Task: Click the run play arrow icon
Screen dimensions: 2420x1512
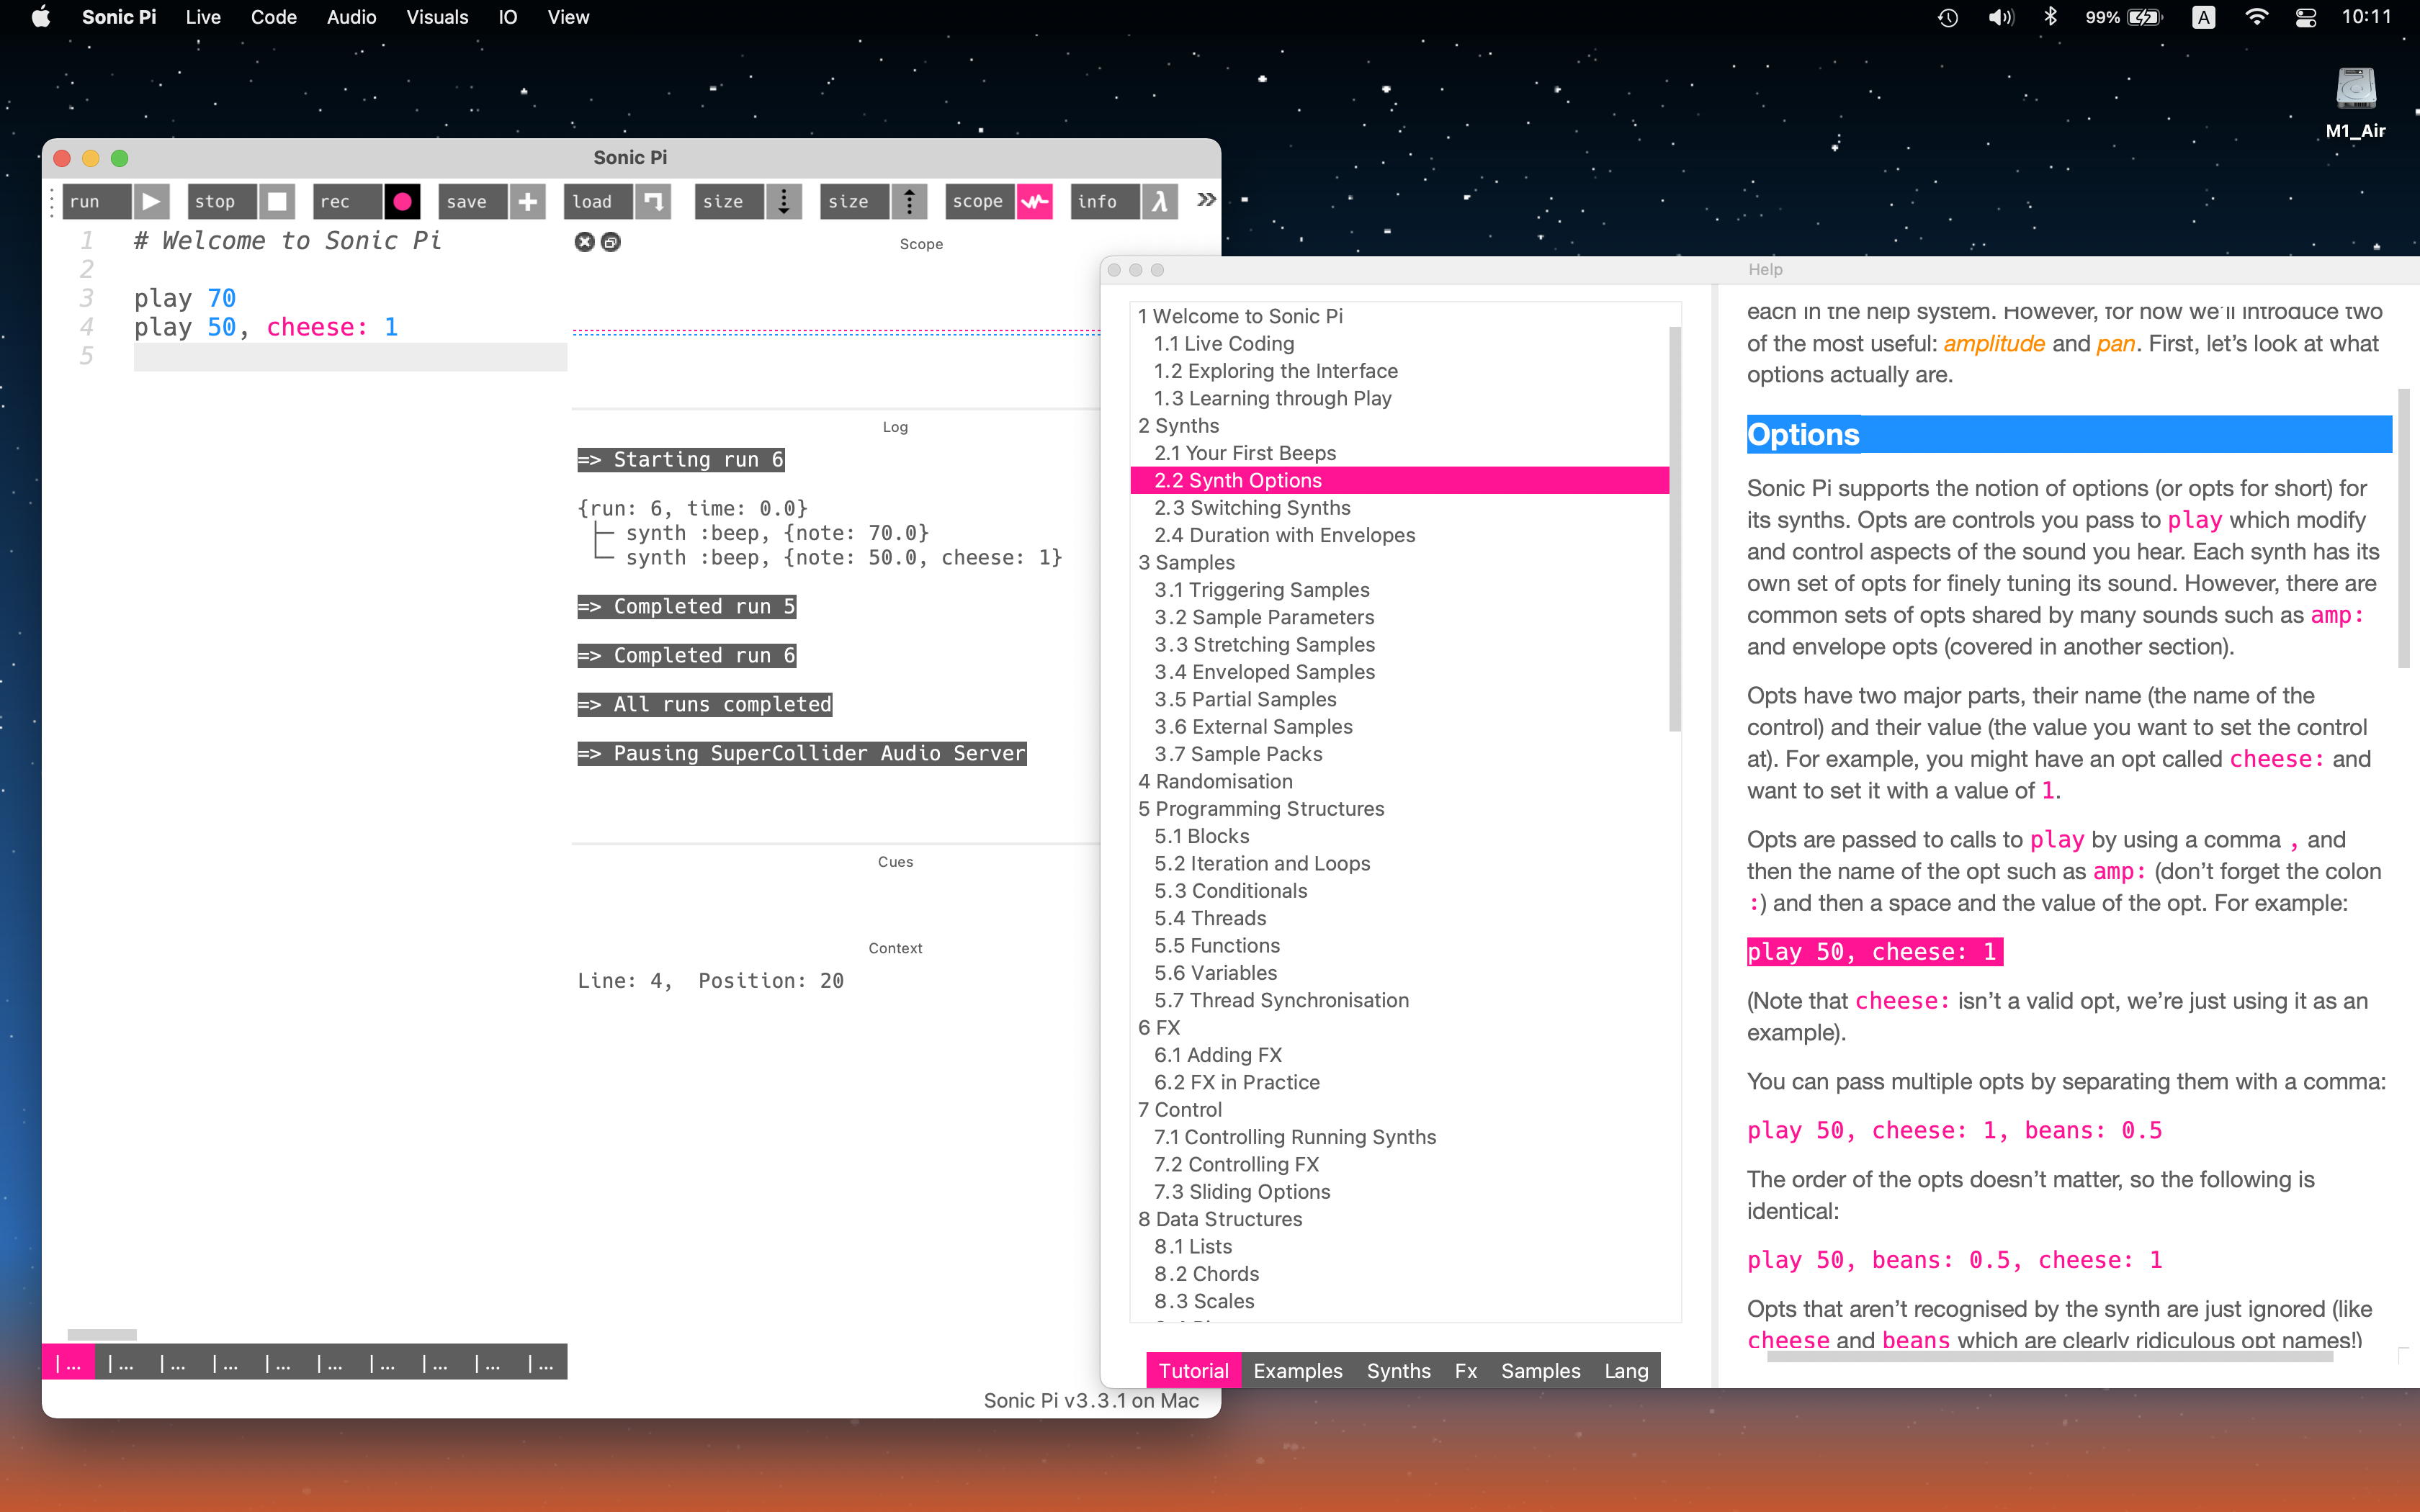Action: [151, 201]
